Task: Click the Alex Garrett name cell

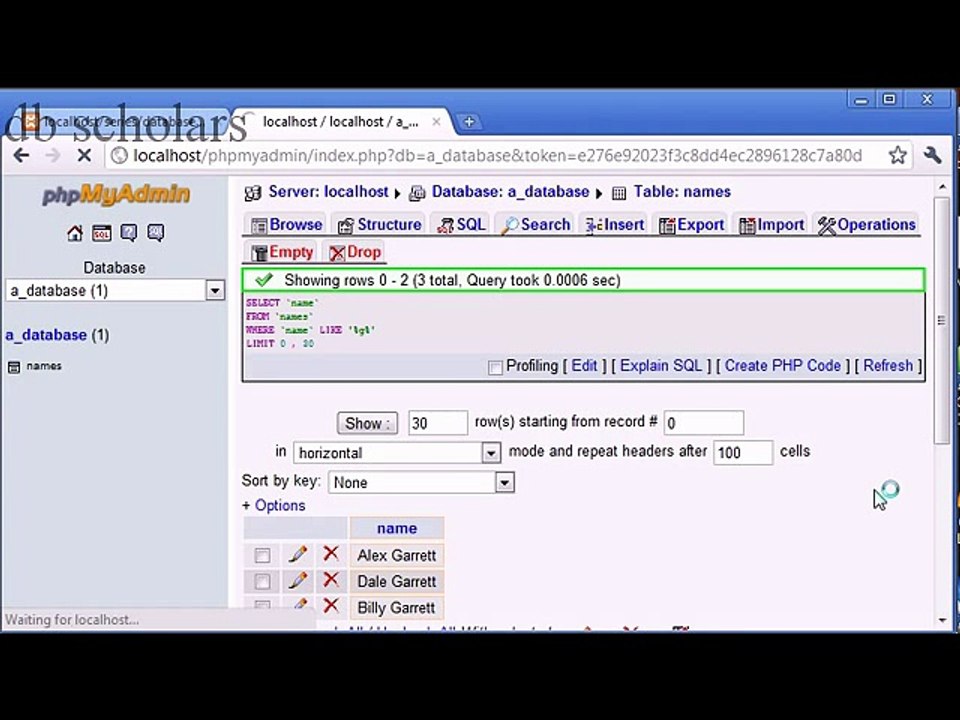Action: (397, 555)
